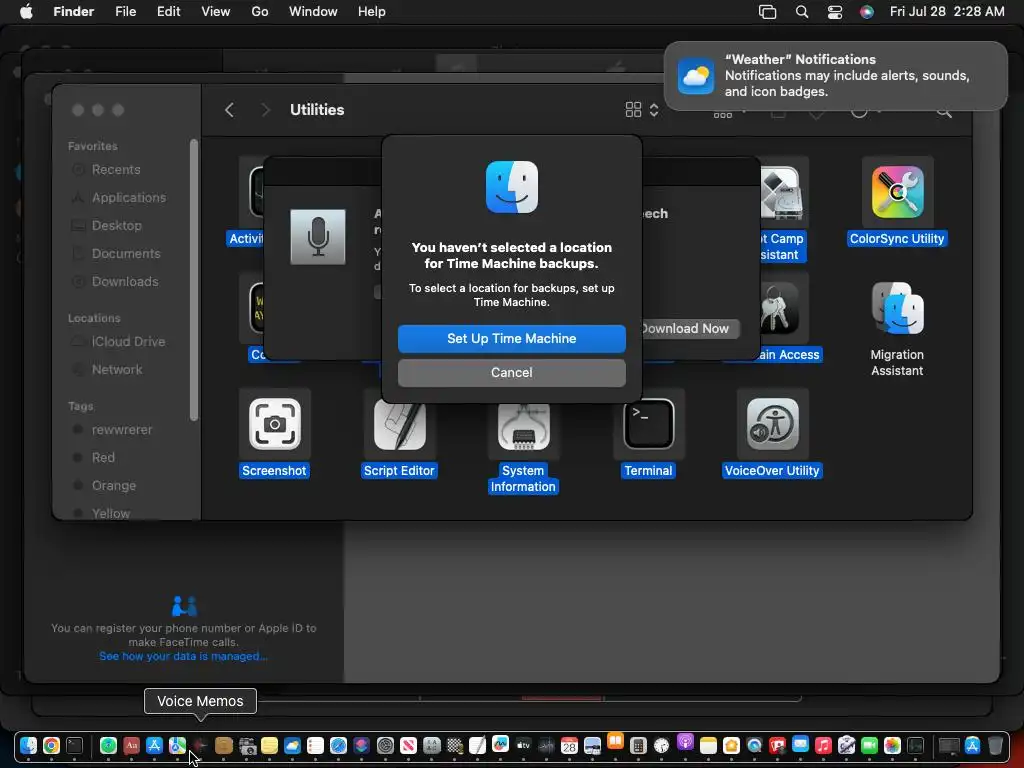
Task: Go back in the Finder Utilities window
Action: (x=229, y=110)
